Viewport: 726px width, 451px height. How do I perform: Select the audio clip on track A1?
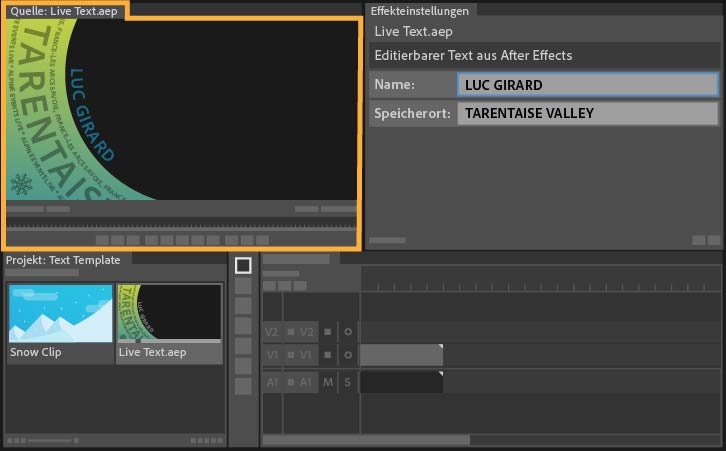point(401,382)
